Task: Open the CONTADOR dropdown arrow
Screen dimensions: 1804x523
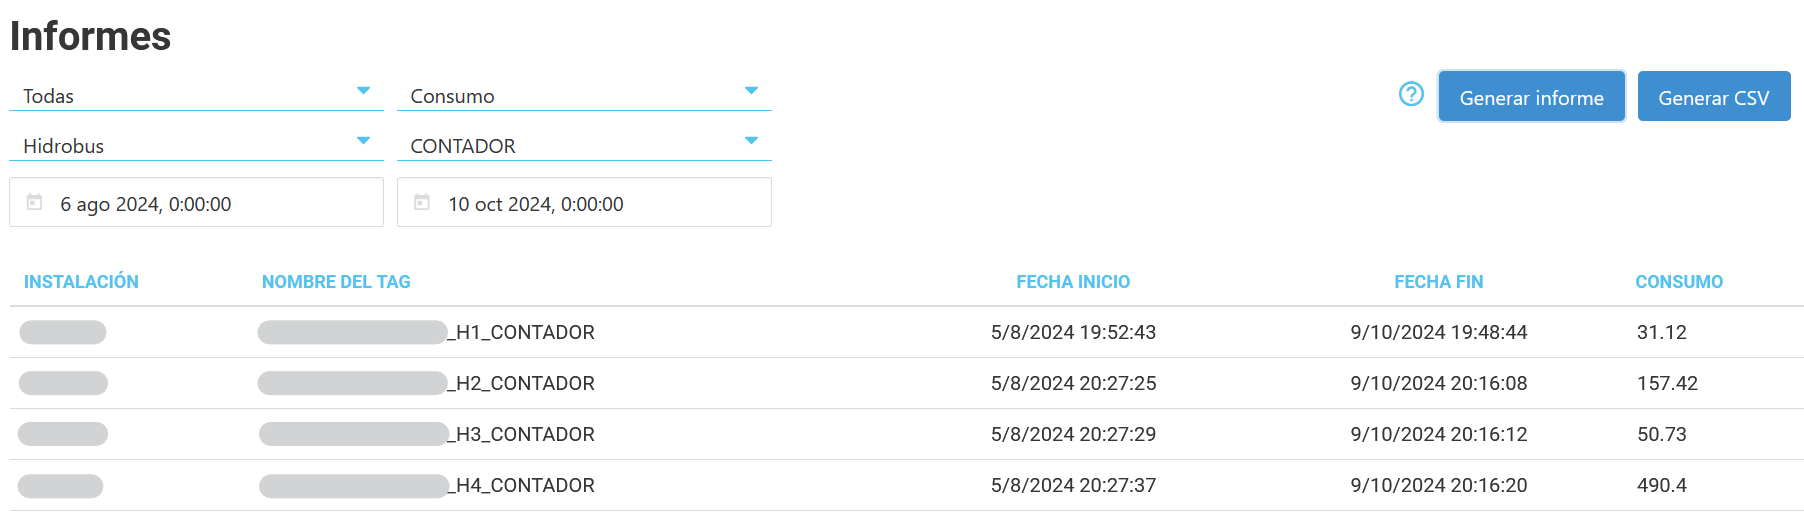Action: pos(751,141)
